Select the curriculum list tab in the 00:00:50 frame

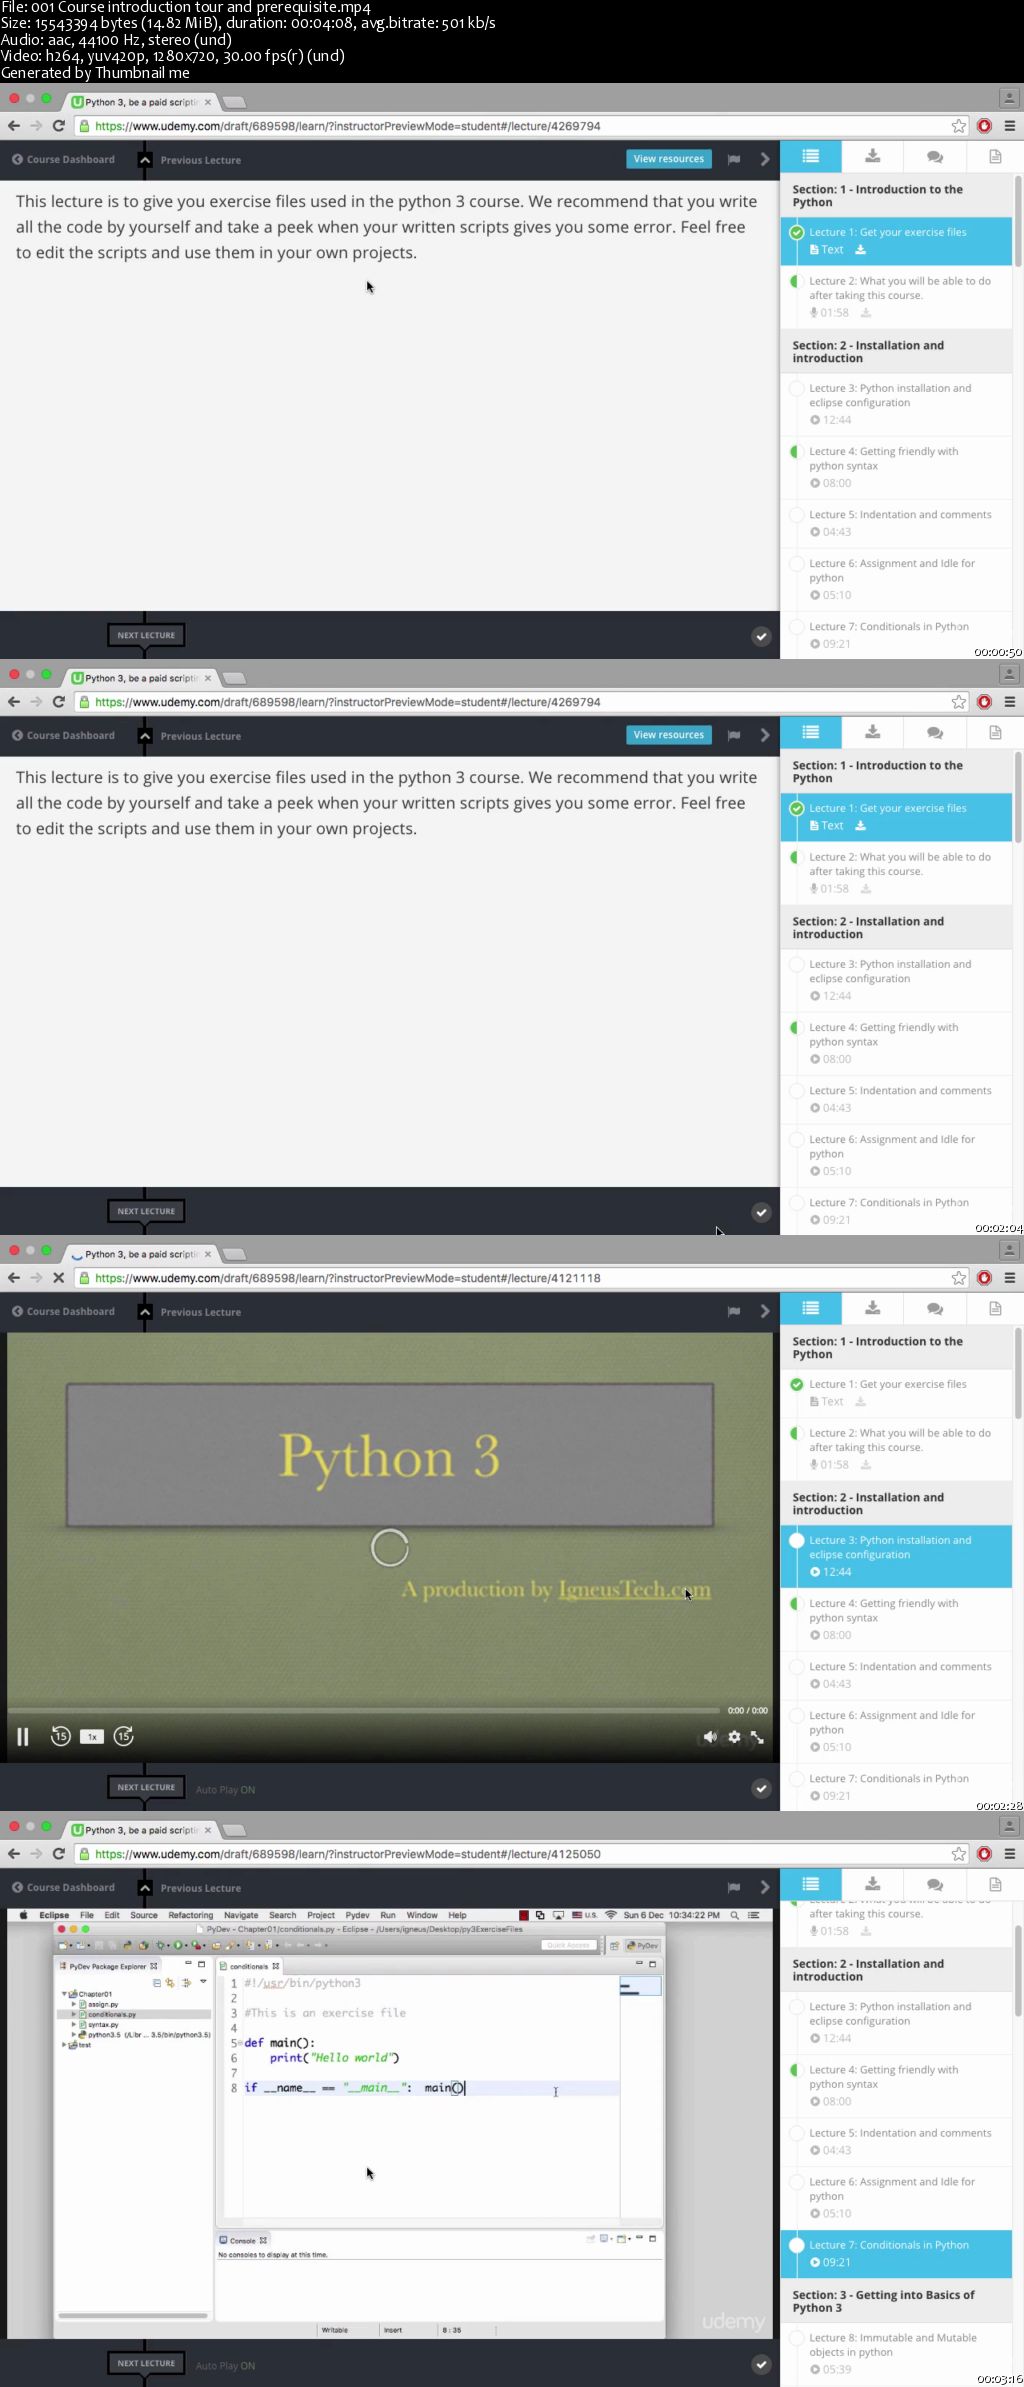[811, 156]
